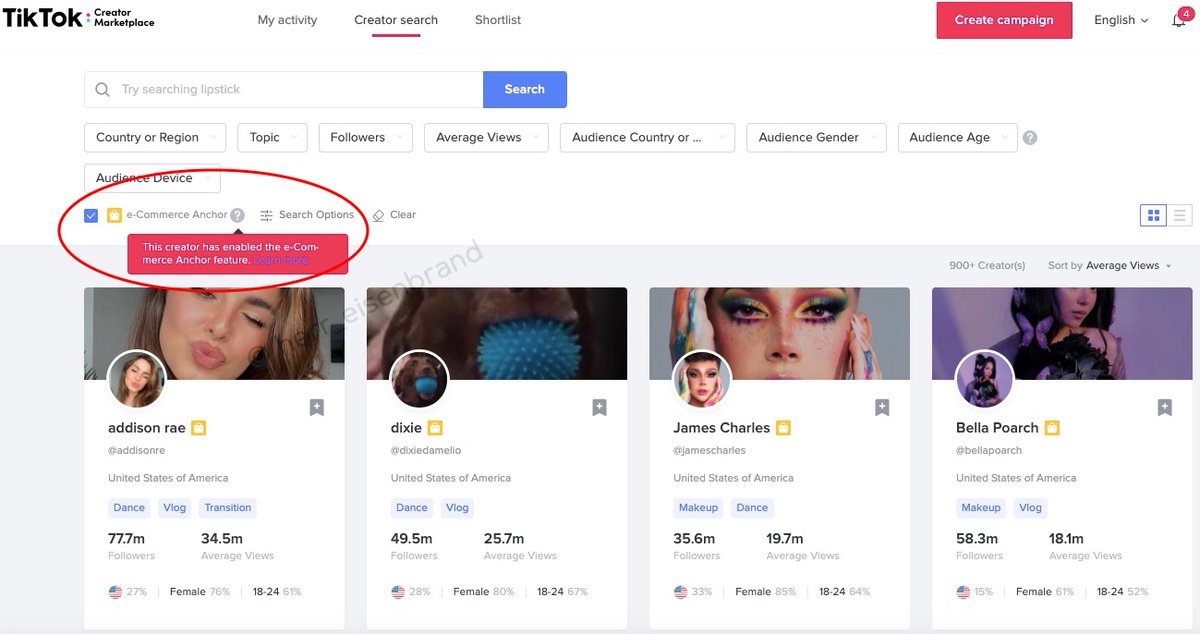Click the Vlog tag on Bella Poarch

1031,508
